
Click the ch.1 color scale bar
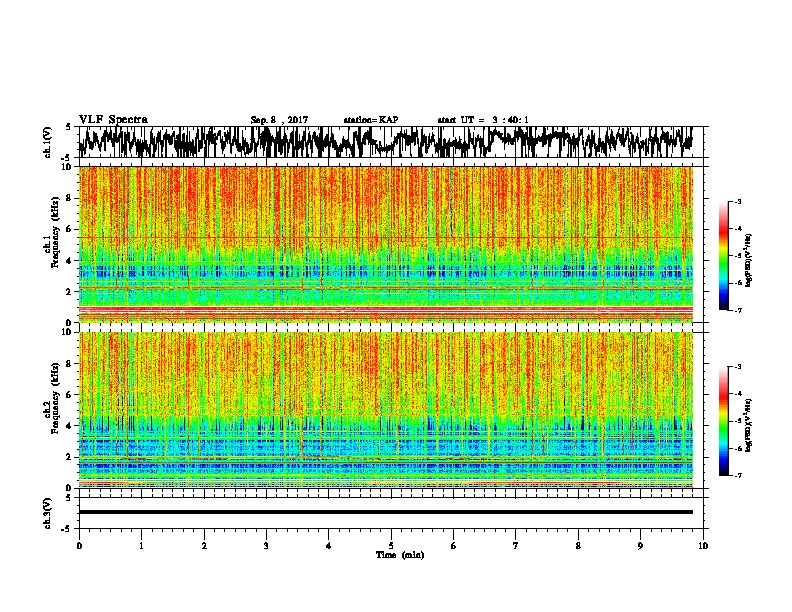point(723,256)
